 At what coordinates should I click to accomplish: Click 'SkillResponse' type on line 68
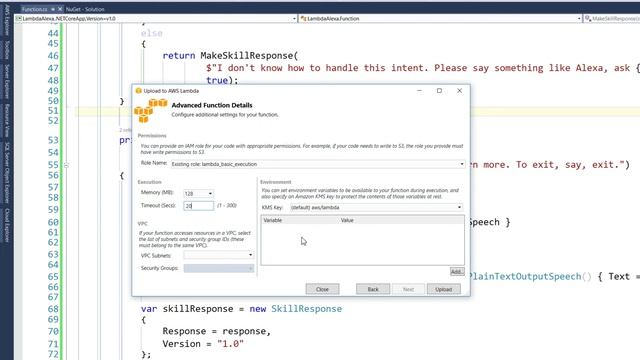307,309
